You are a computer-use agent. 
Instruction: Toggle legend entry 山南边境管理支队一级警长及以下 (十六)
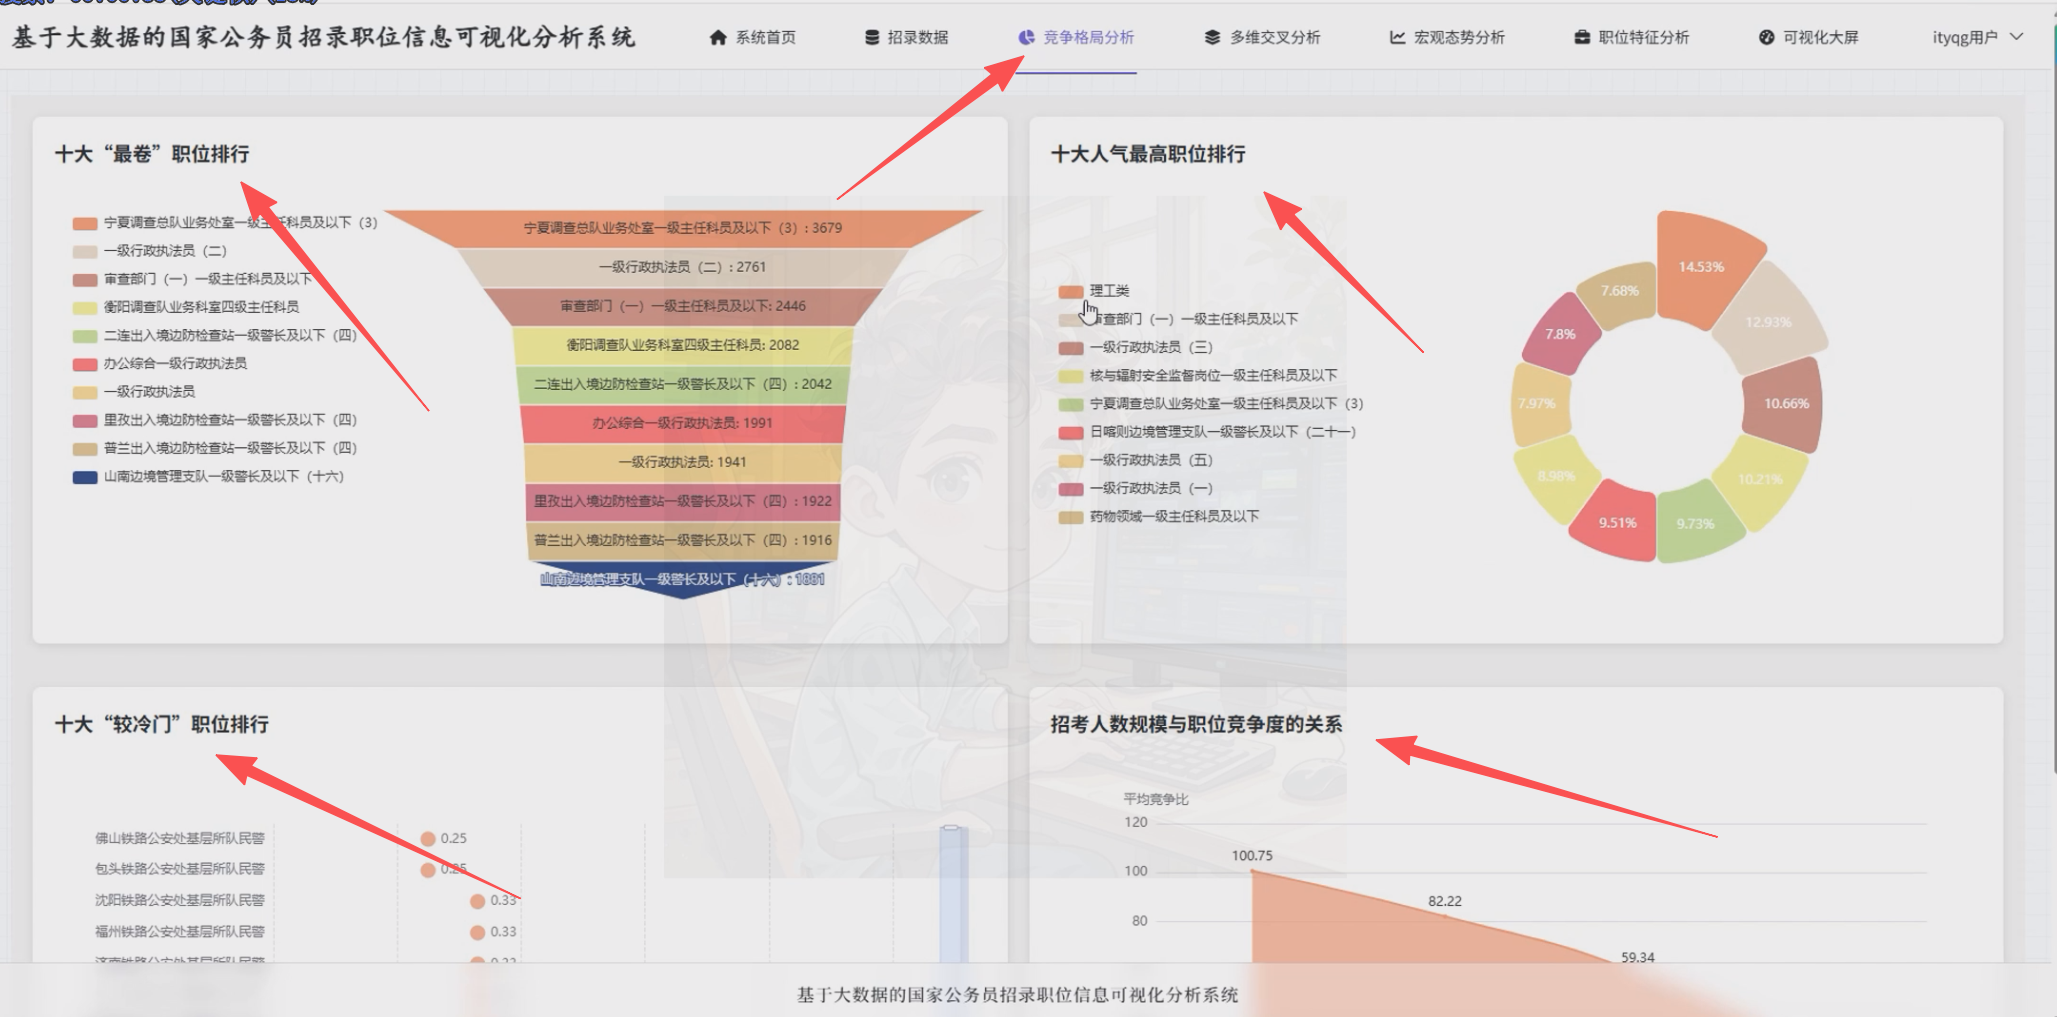(x=208, y=477)
